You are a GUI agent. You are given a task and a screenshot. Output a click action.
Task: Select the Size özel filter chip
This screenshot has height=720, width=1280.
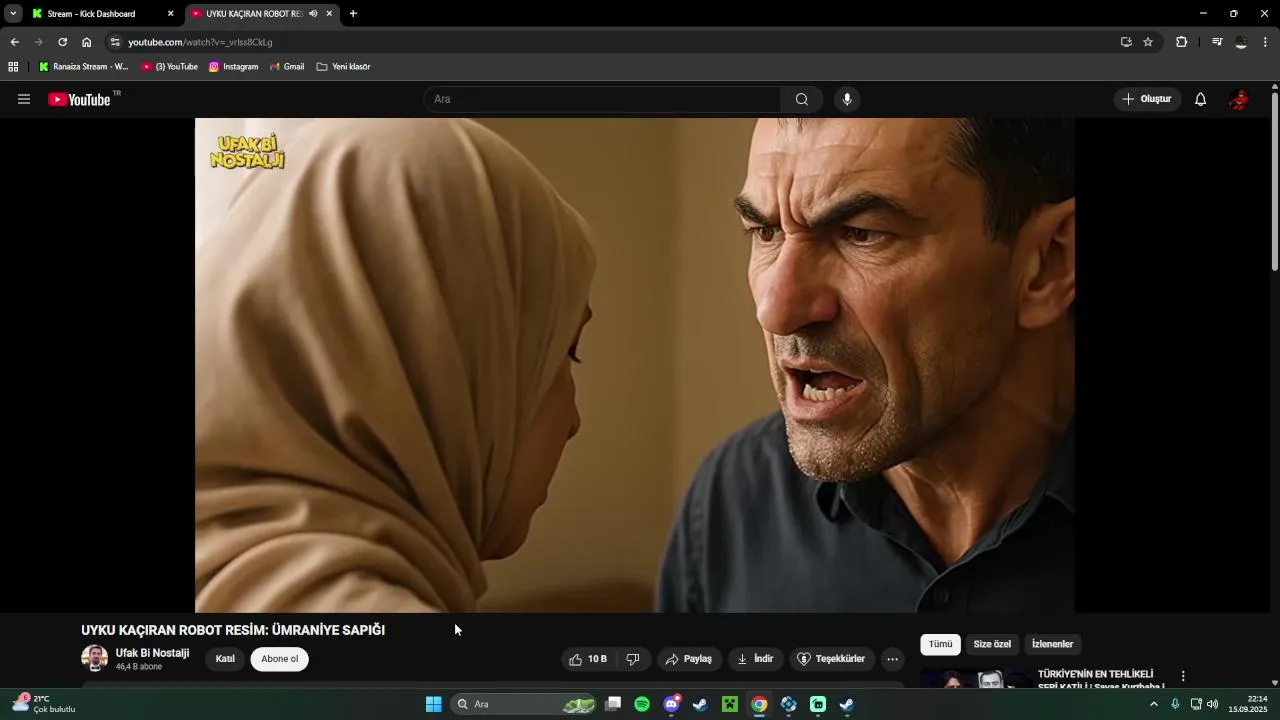[992, 645]
